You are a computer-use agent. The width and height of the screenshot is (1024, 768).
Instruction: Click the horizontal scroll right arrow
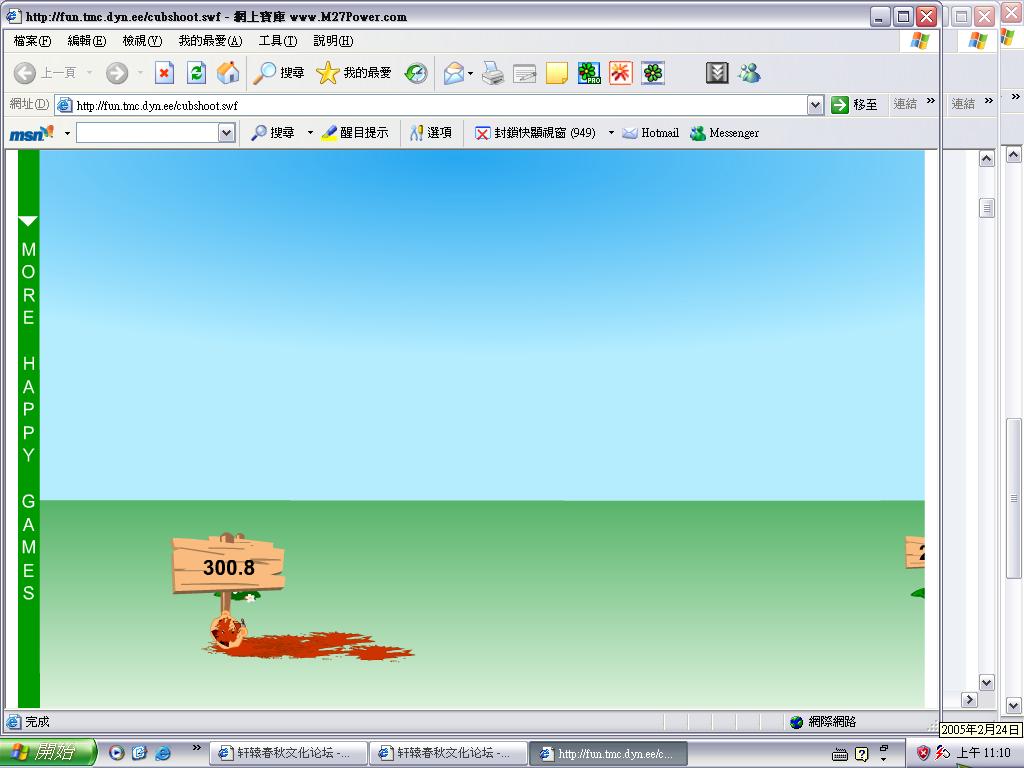[970, 699]
